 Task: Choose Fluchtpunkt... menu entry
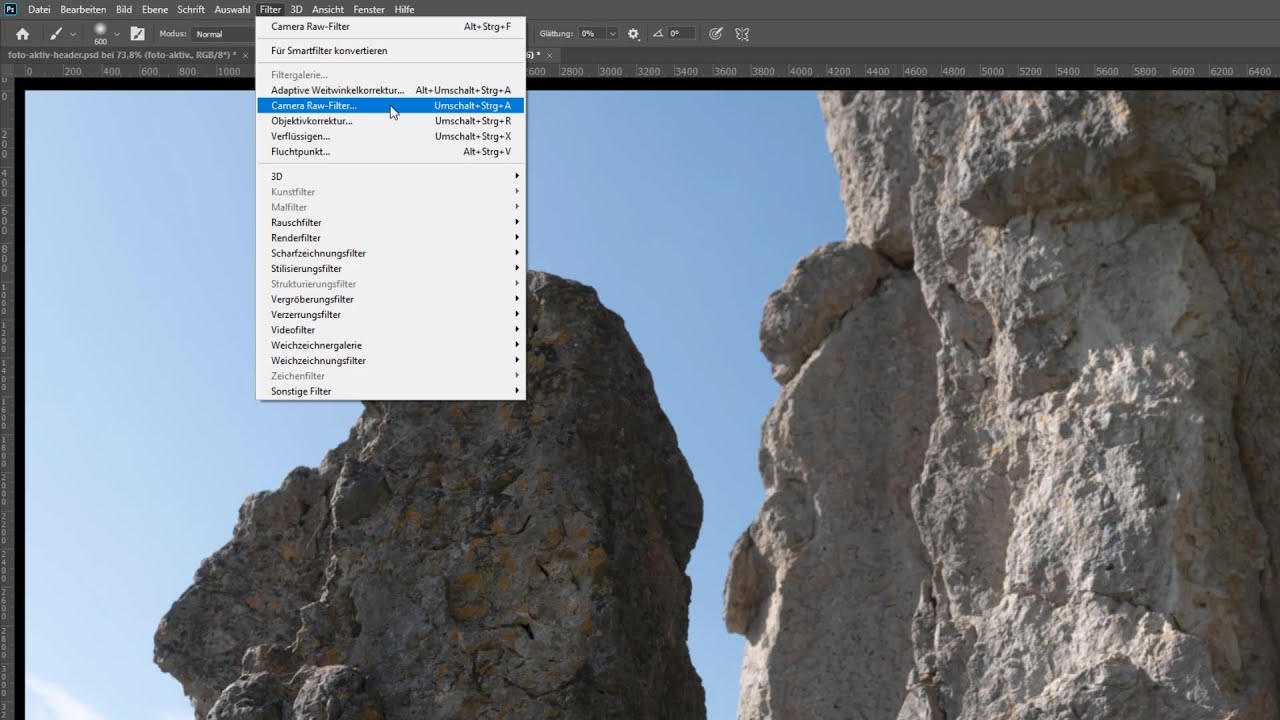(x=390, y=152)
